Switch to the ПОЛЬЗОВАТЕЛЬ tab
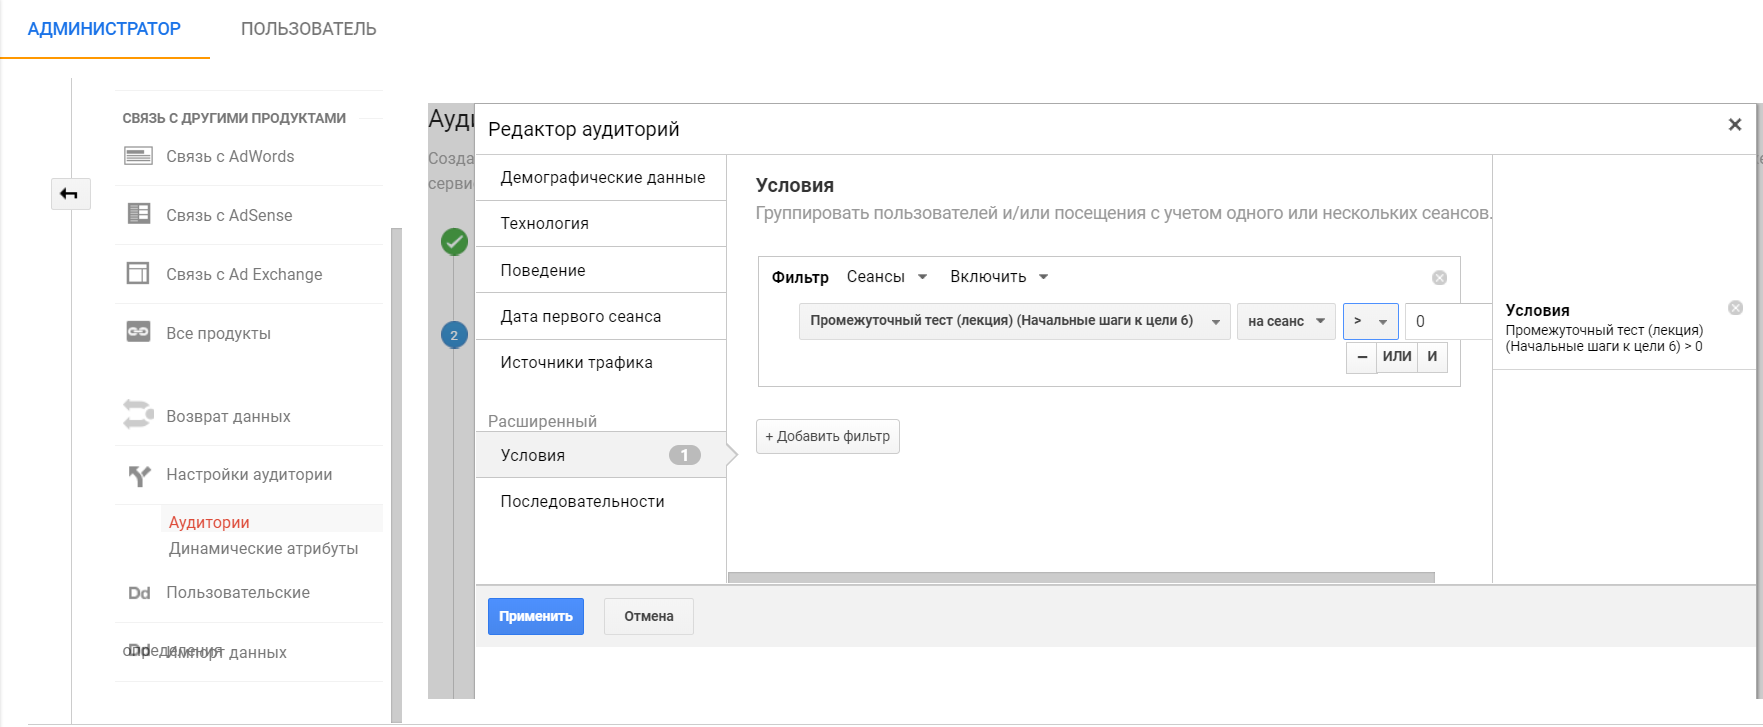 308,29
